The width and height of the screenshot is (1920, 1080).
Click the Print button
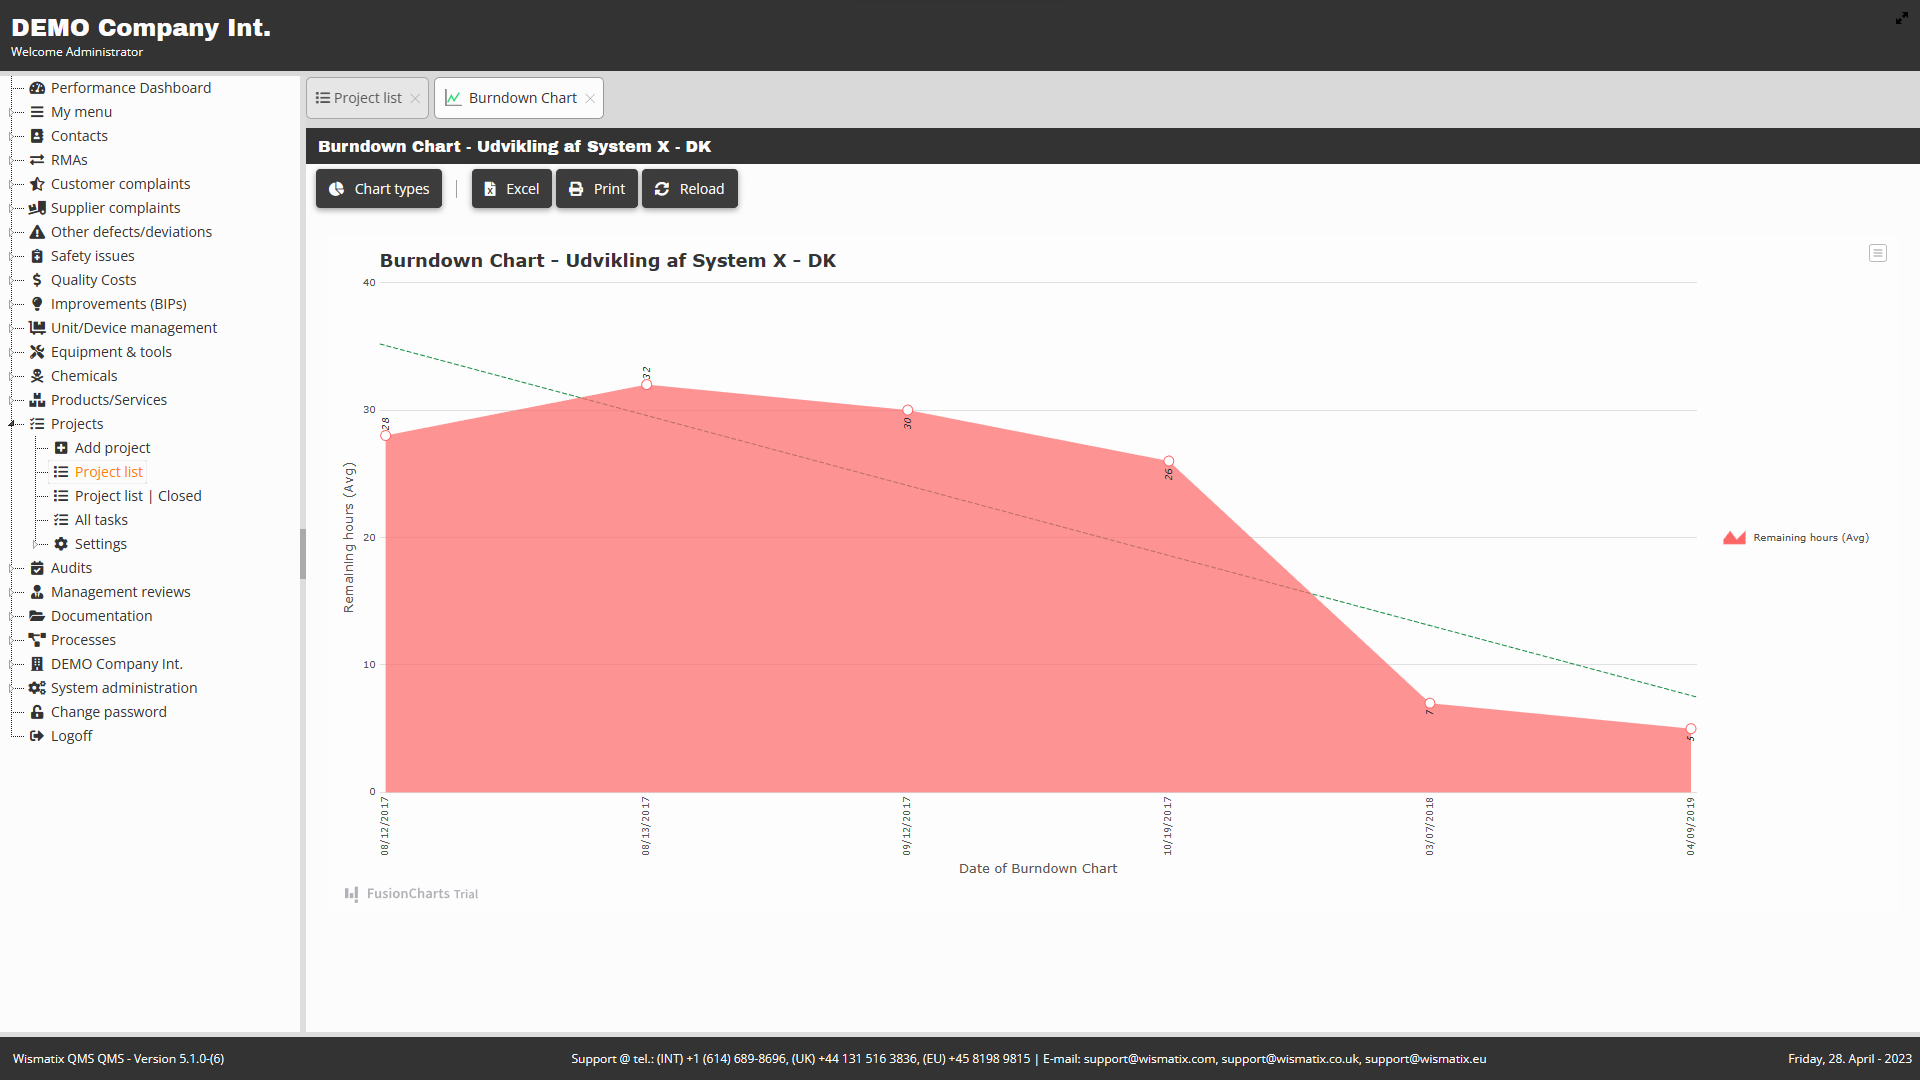597,189
